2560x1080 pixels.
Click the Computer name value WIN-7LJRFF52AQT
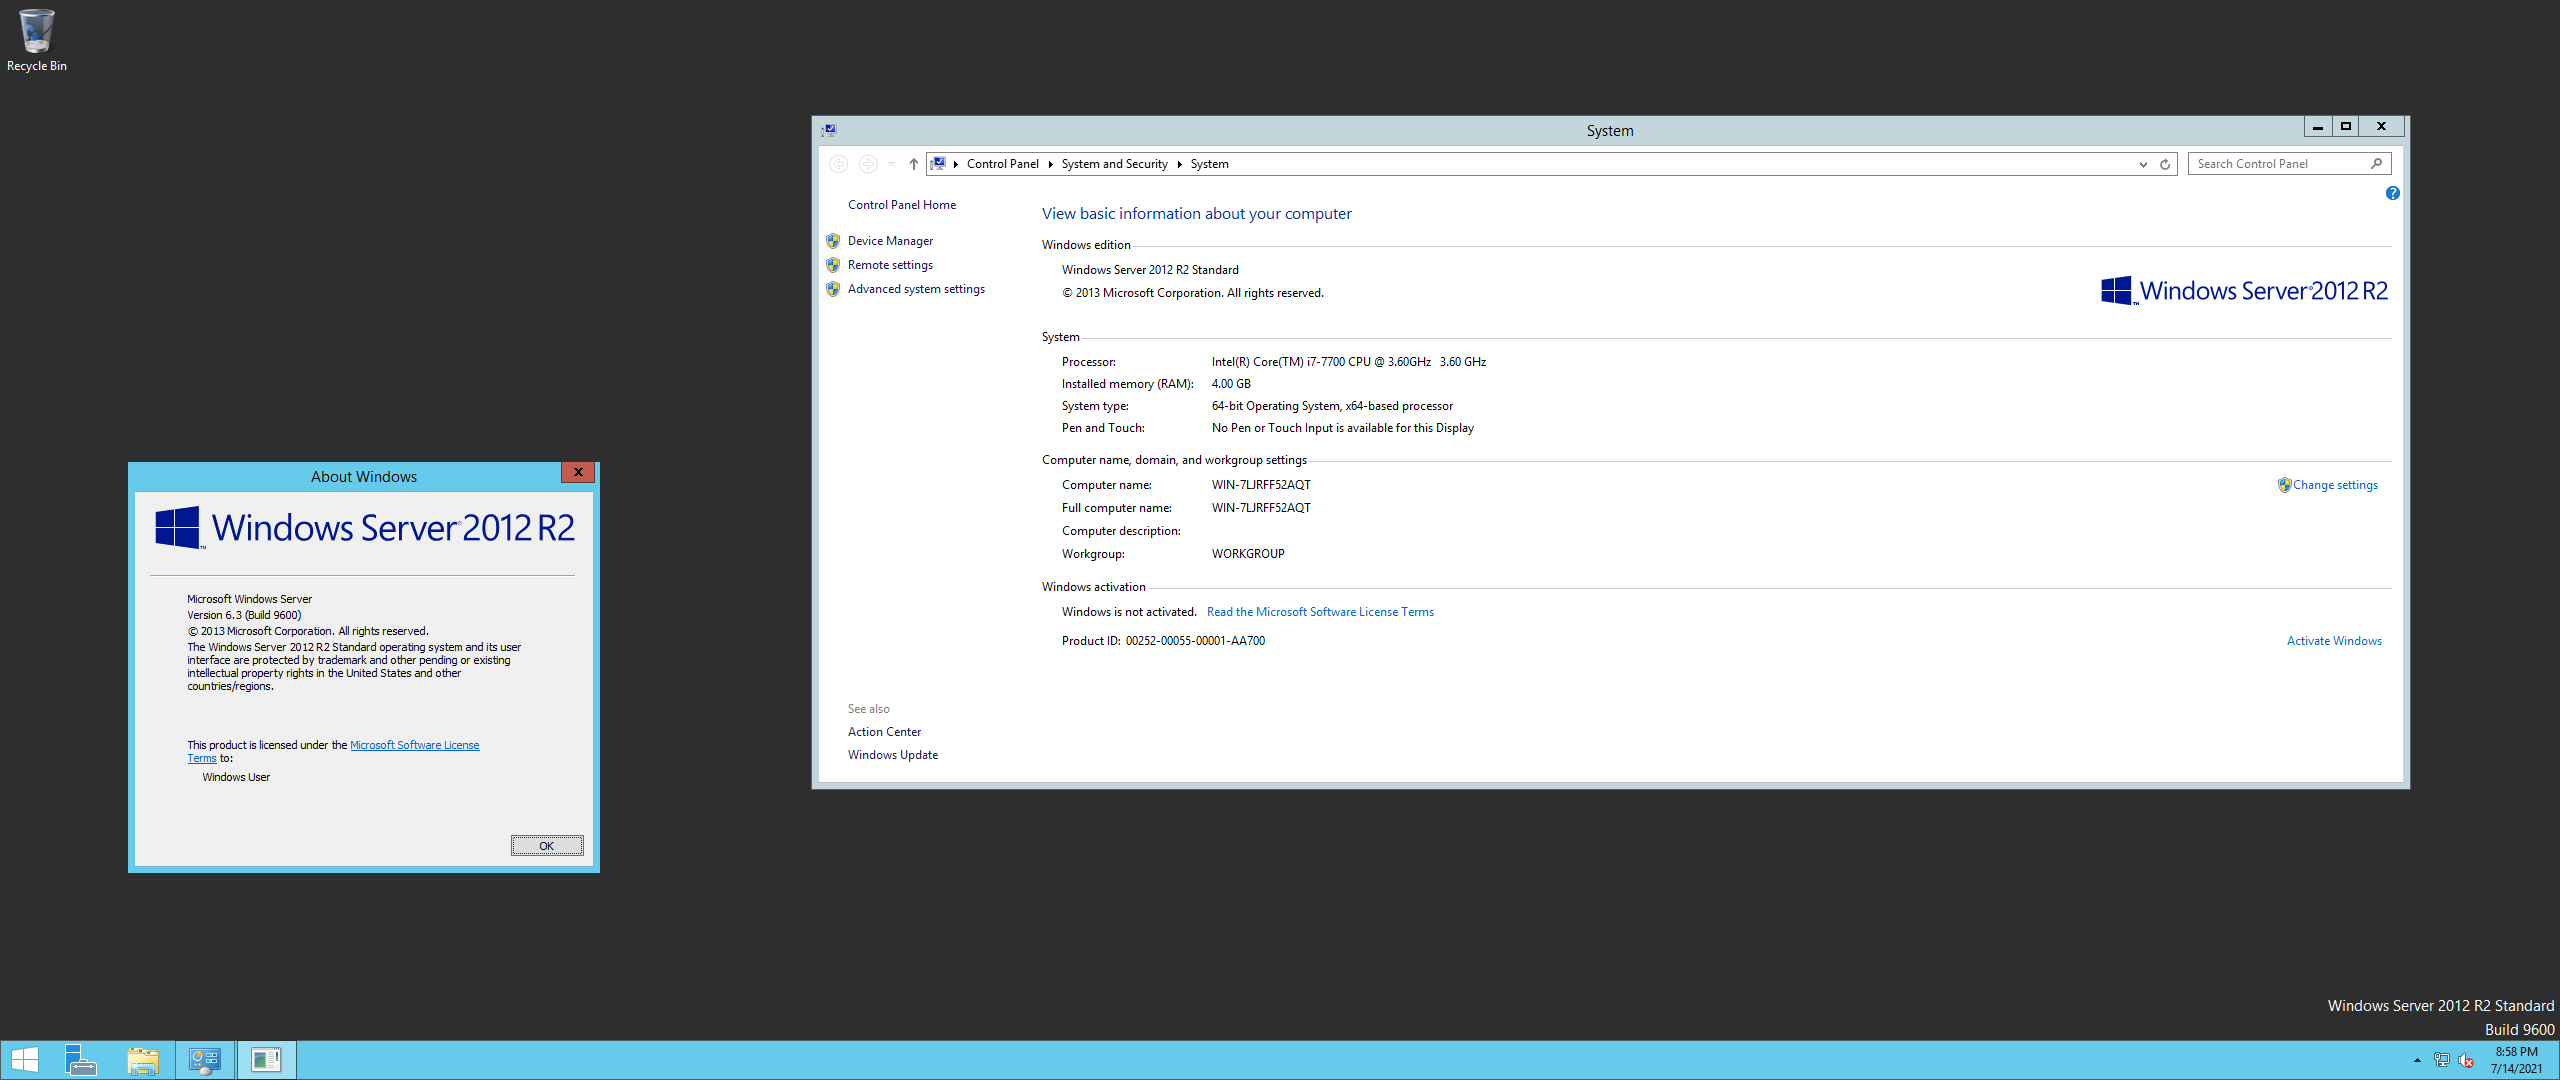click(x=1261, y=485)
